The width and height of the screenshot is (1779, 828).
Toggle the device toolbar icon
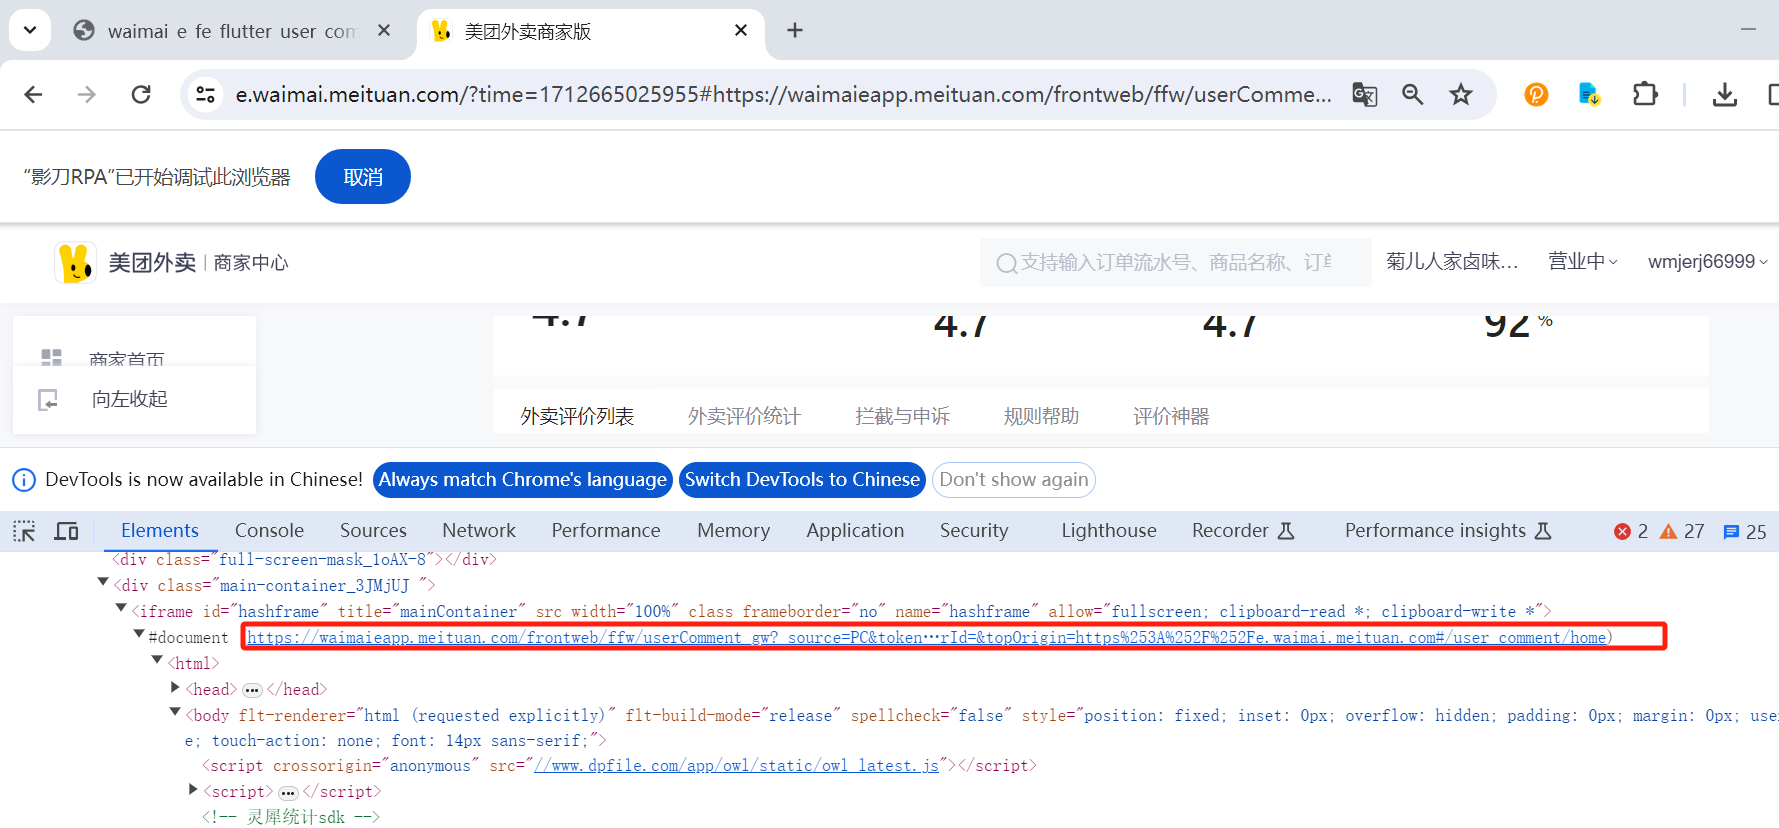[x=67, y=531]
